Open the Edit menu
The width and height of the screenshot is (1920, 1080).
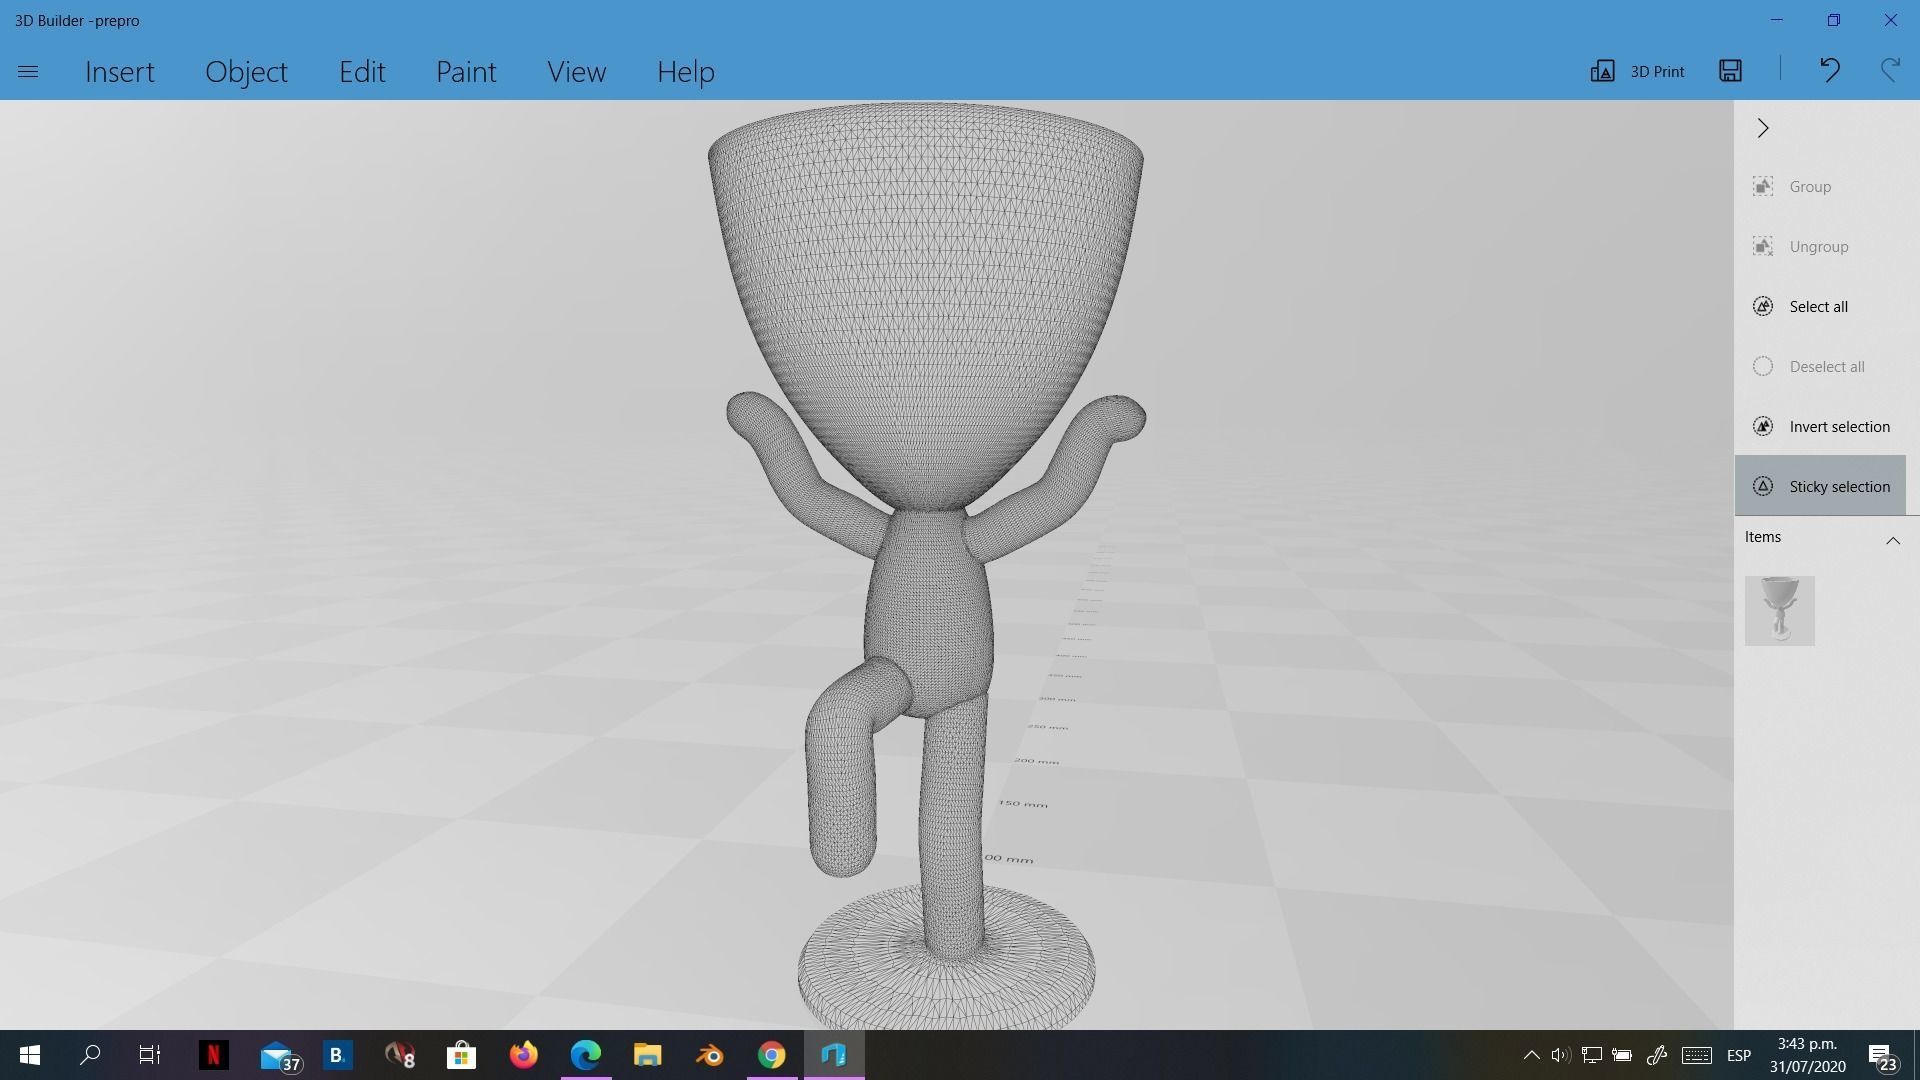point(362,72)
